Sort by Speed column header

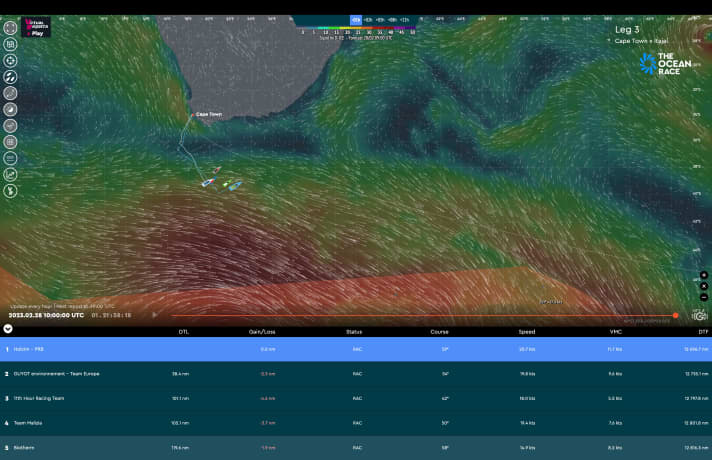tap(527, 332)
